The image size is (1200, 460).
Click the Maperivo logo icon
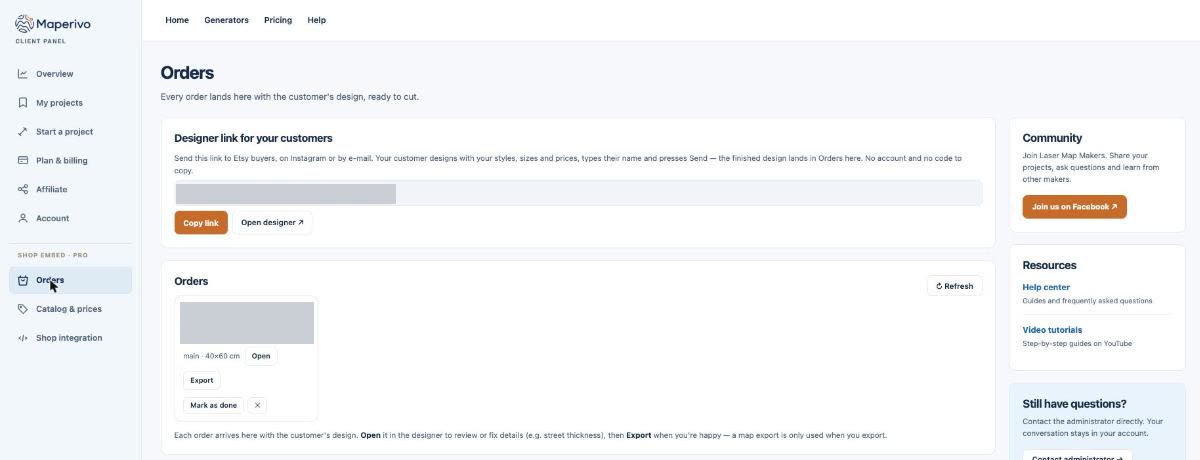point(24,23)
